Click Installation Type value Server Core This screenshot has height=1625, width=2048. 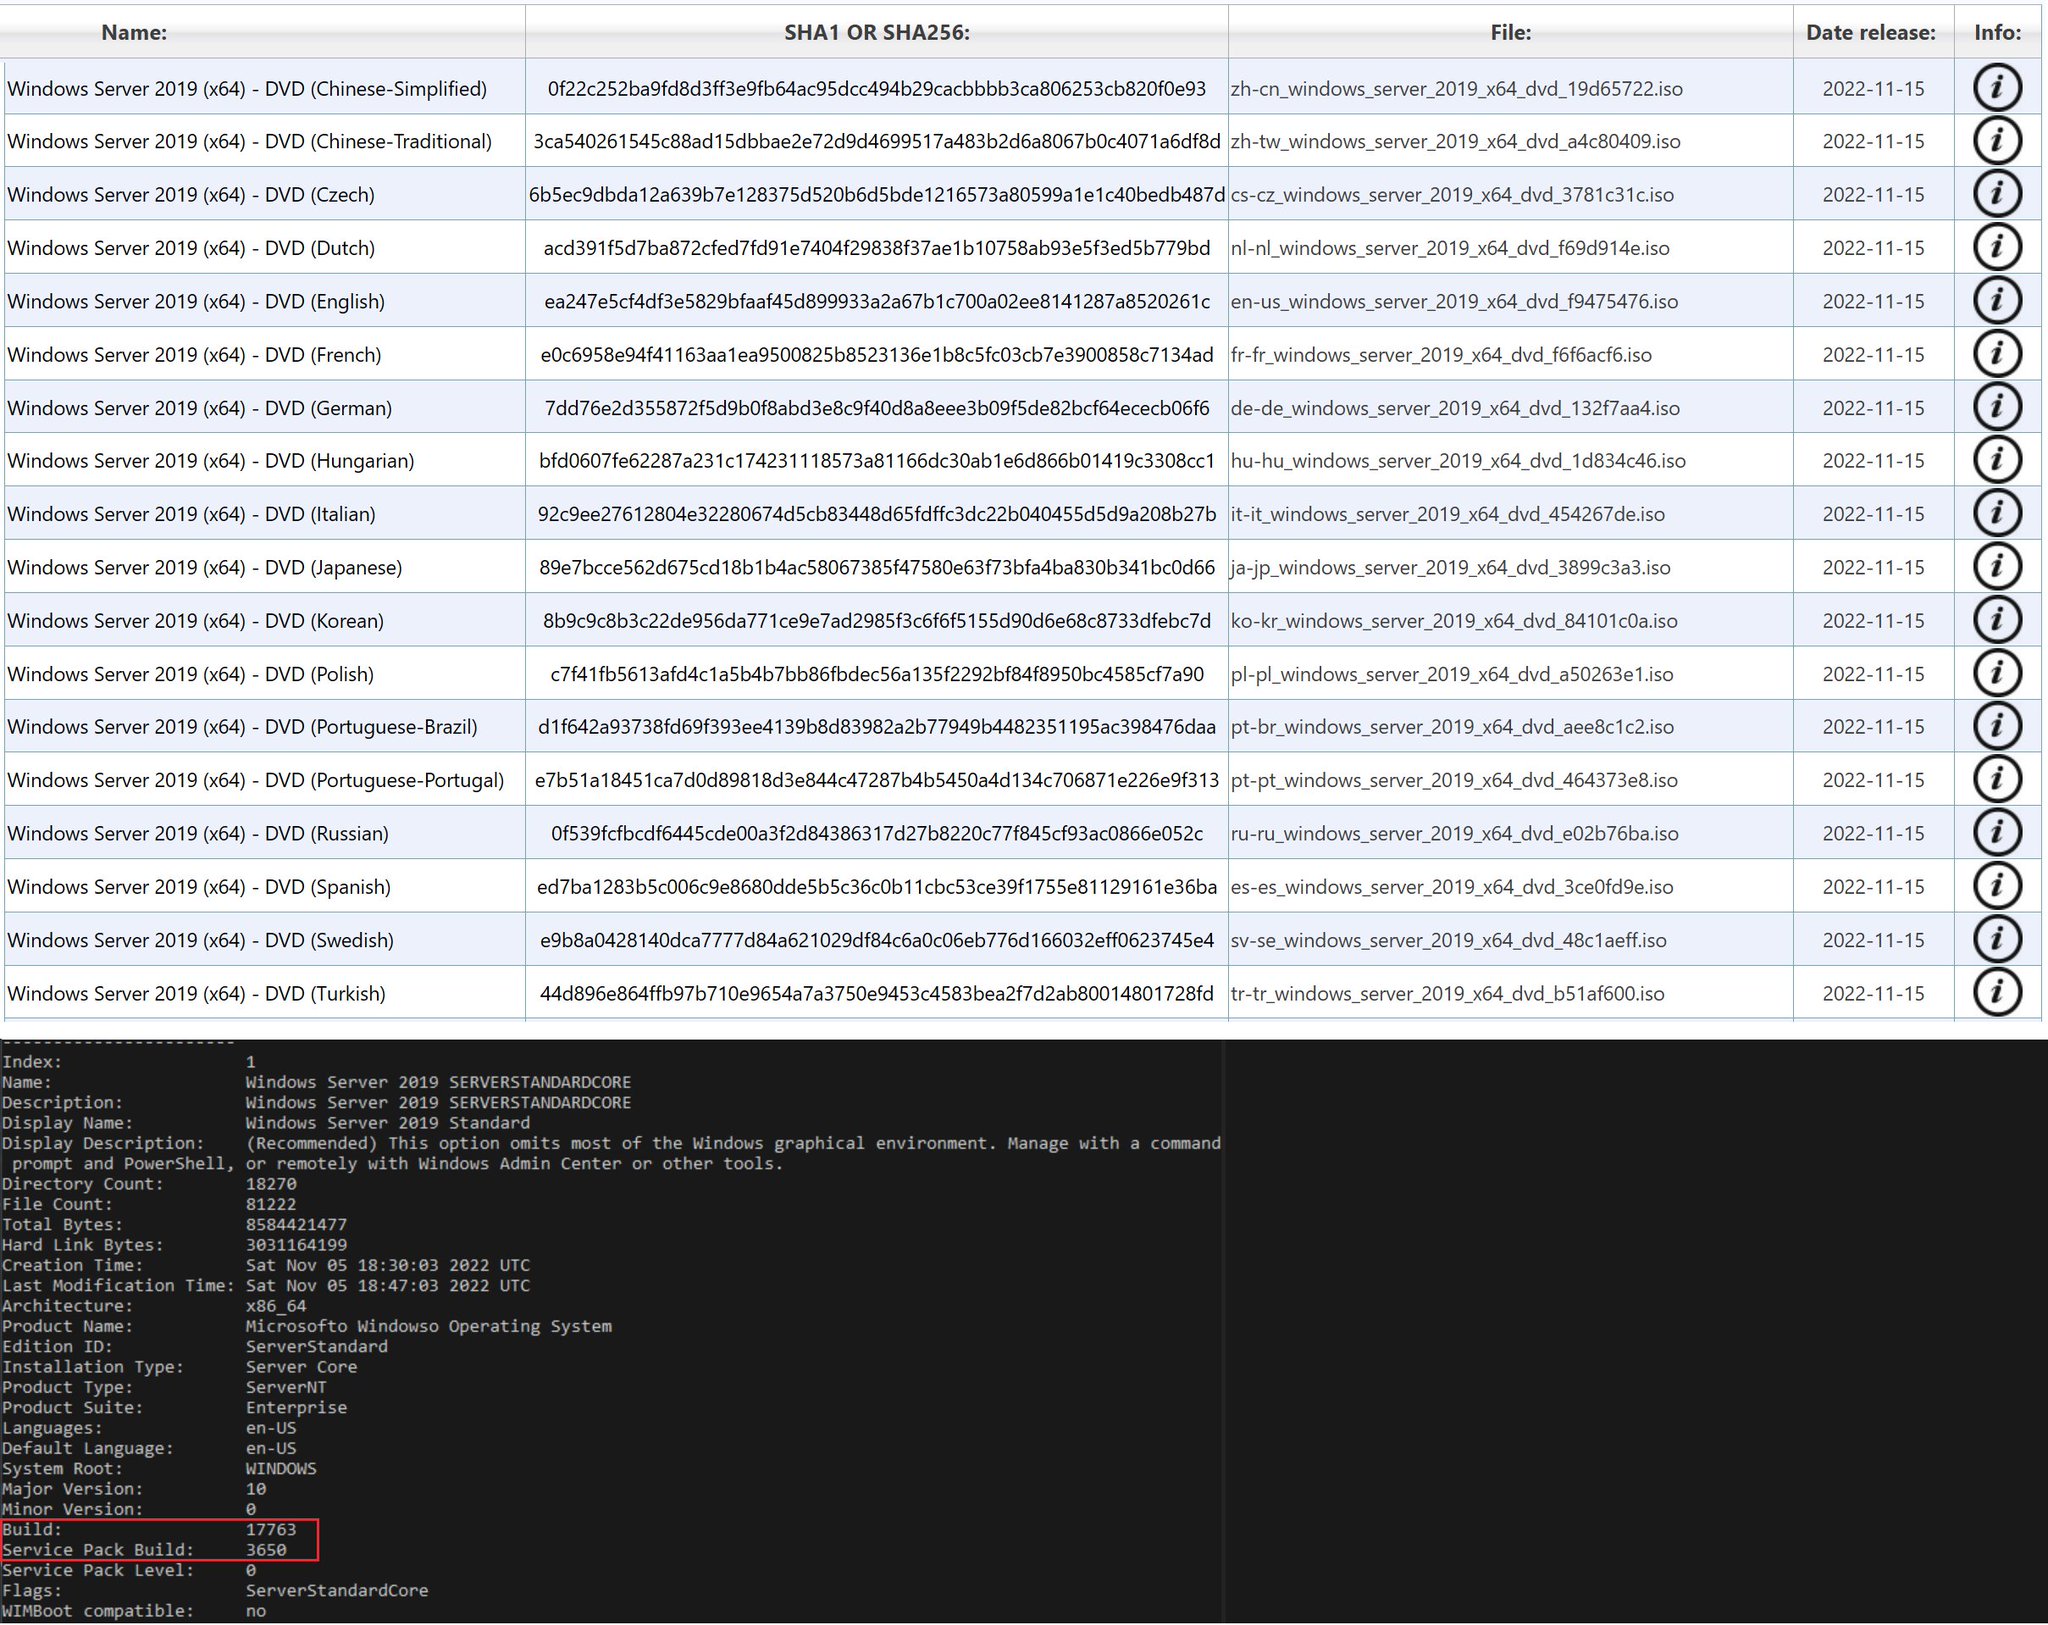click(301, 1367)
